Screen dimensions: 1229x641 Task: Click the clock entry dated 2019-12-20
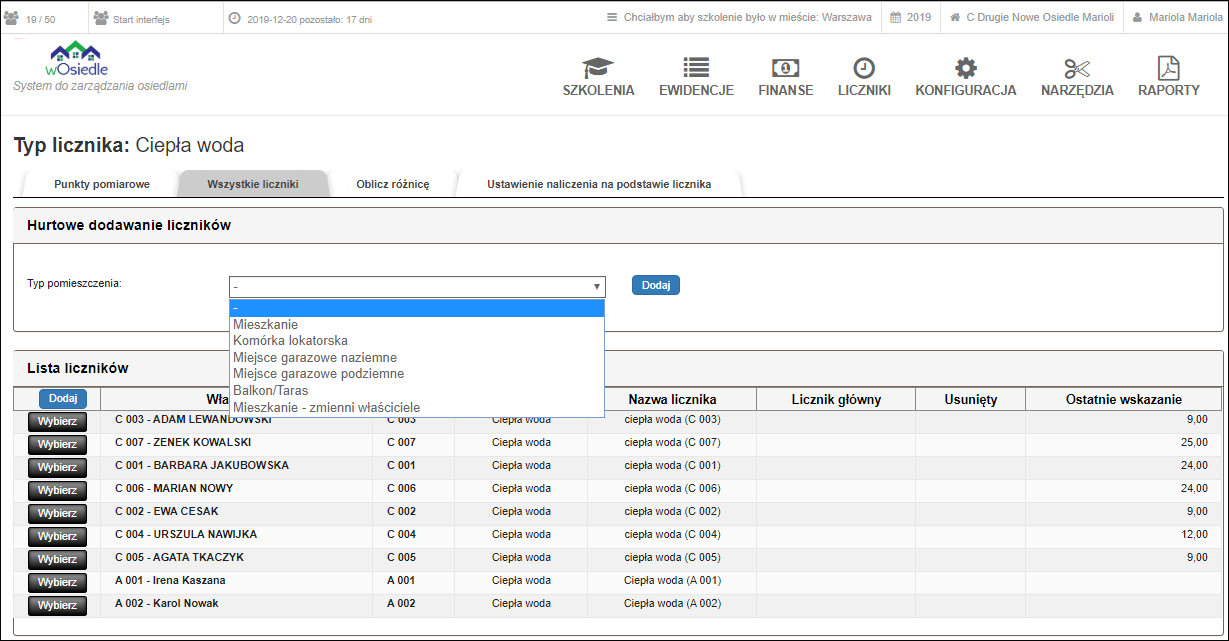(300, 18)
